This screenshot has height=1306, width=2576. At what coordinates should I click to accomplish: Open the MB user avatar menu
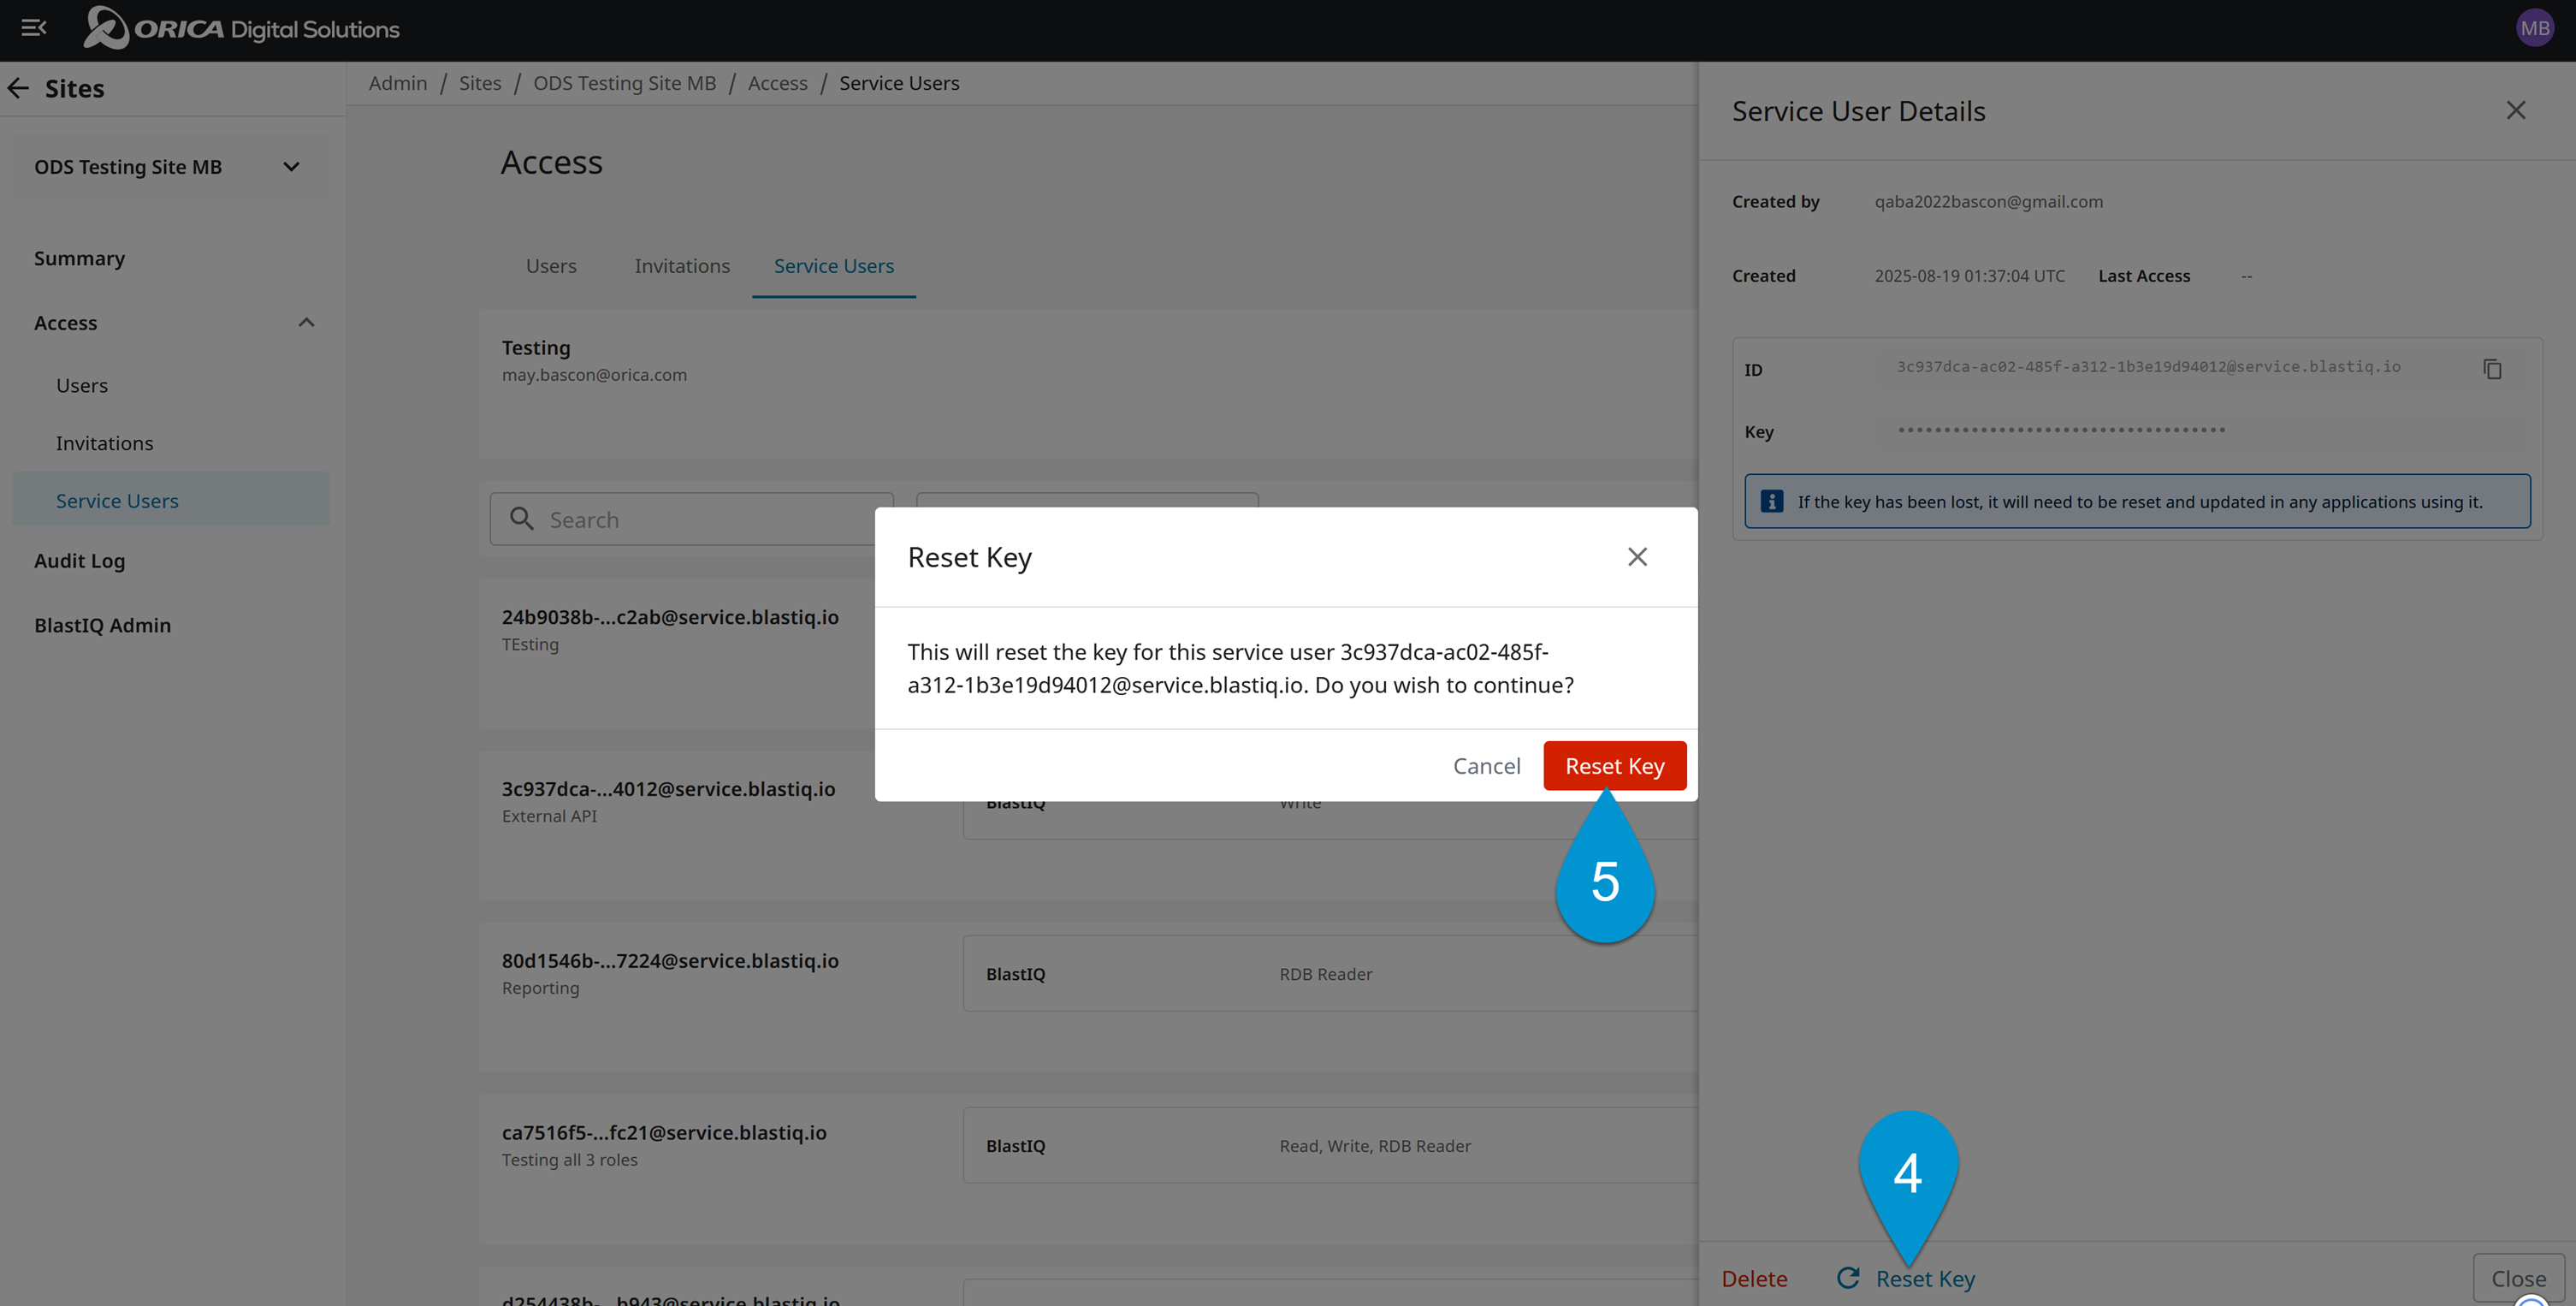2534,28
